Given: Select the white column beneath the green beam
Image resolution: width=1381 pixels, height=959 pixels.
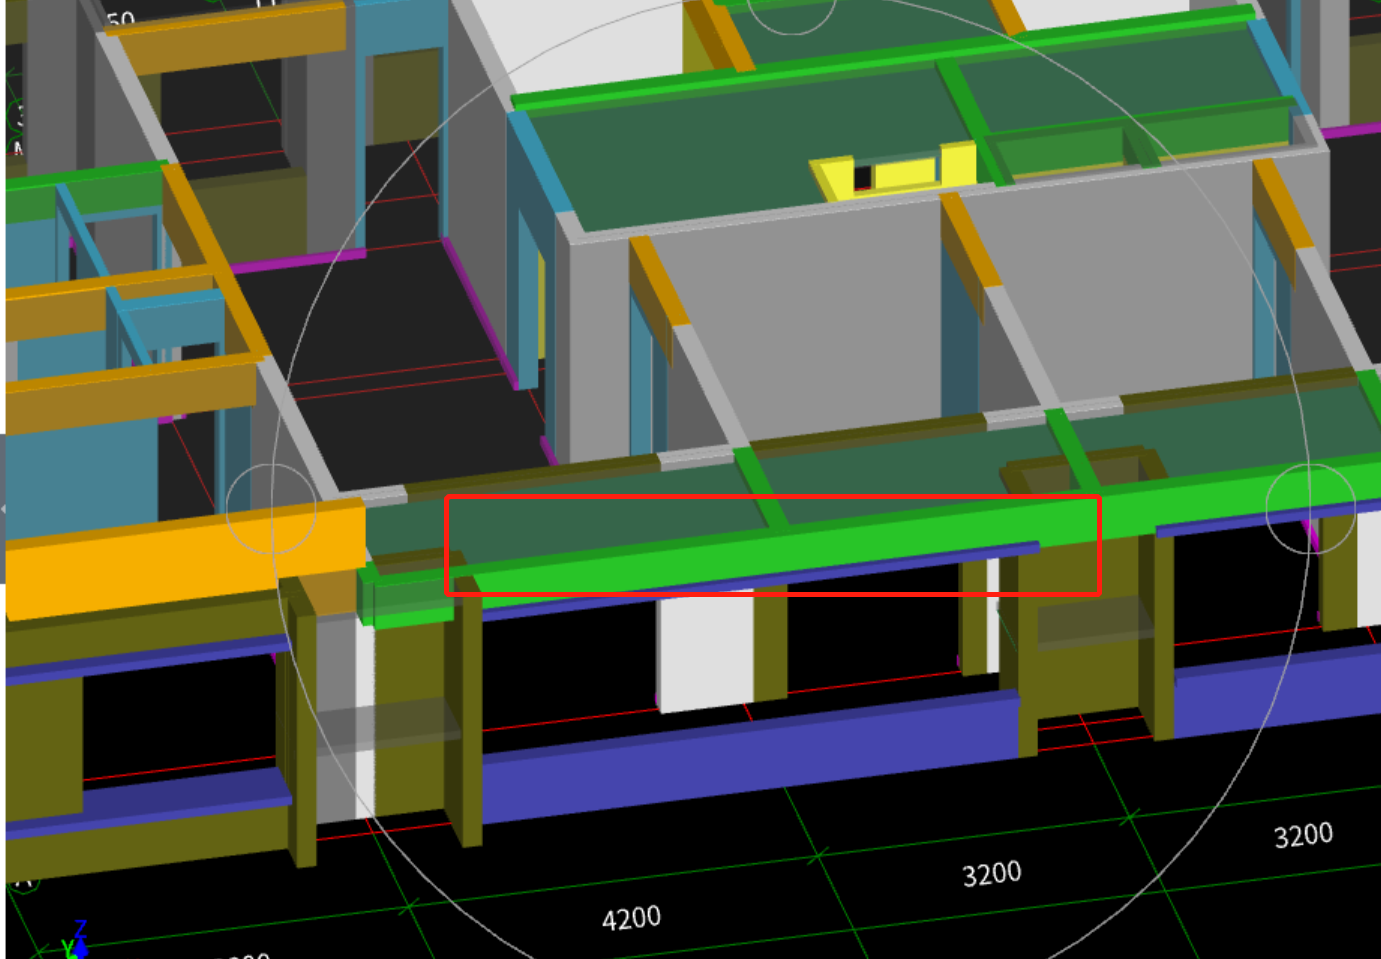Looking at the screenshot, I should pyautogui.click(x=705, y=651).
